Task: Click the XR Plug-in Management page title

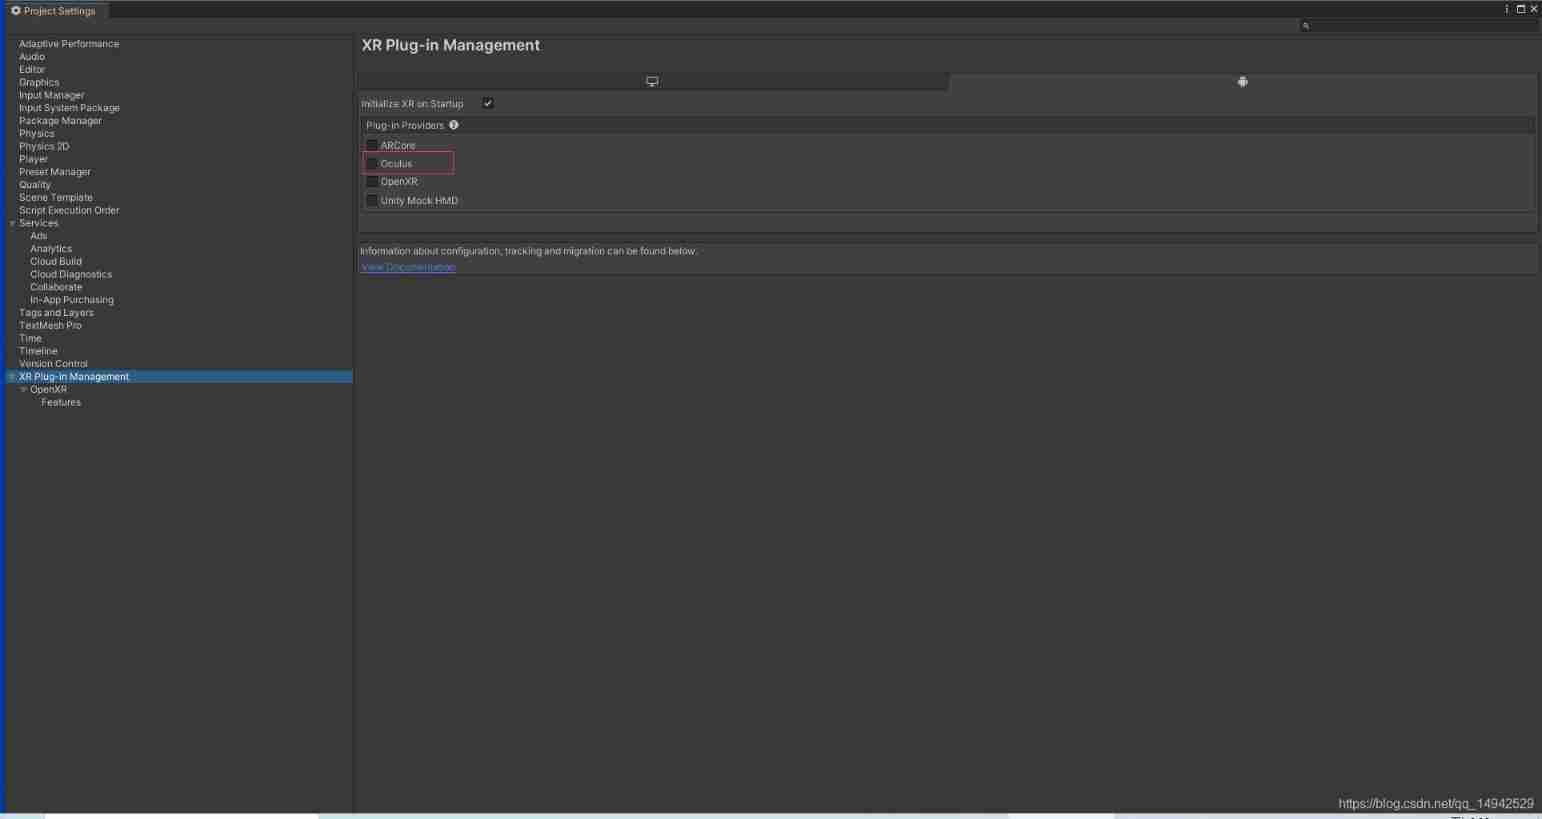Action: tap(451, 45)
